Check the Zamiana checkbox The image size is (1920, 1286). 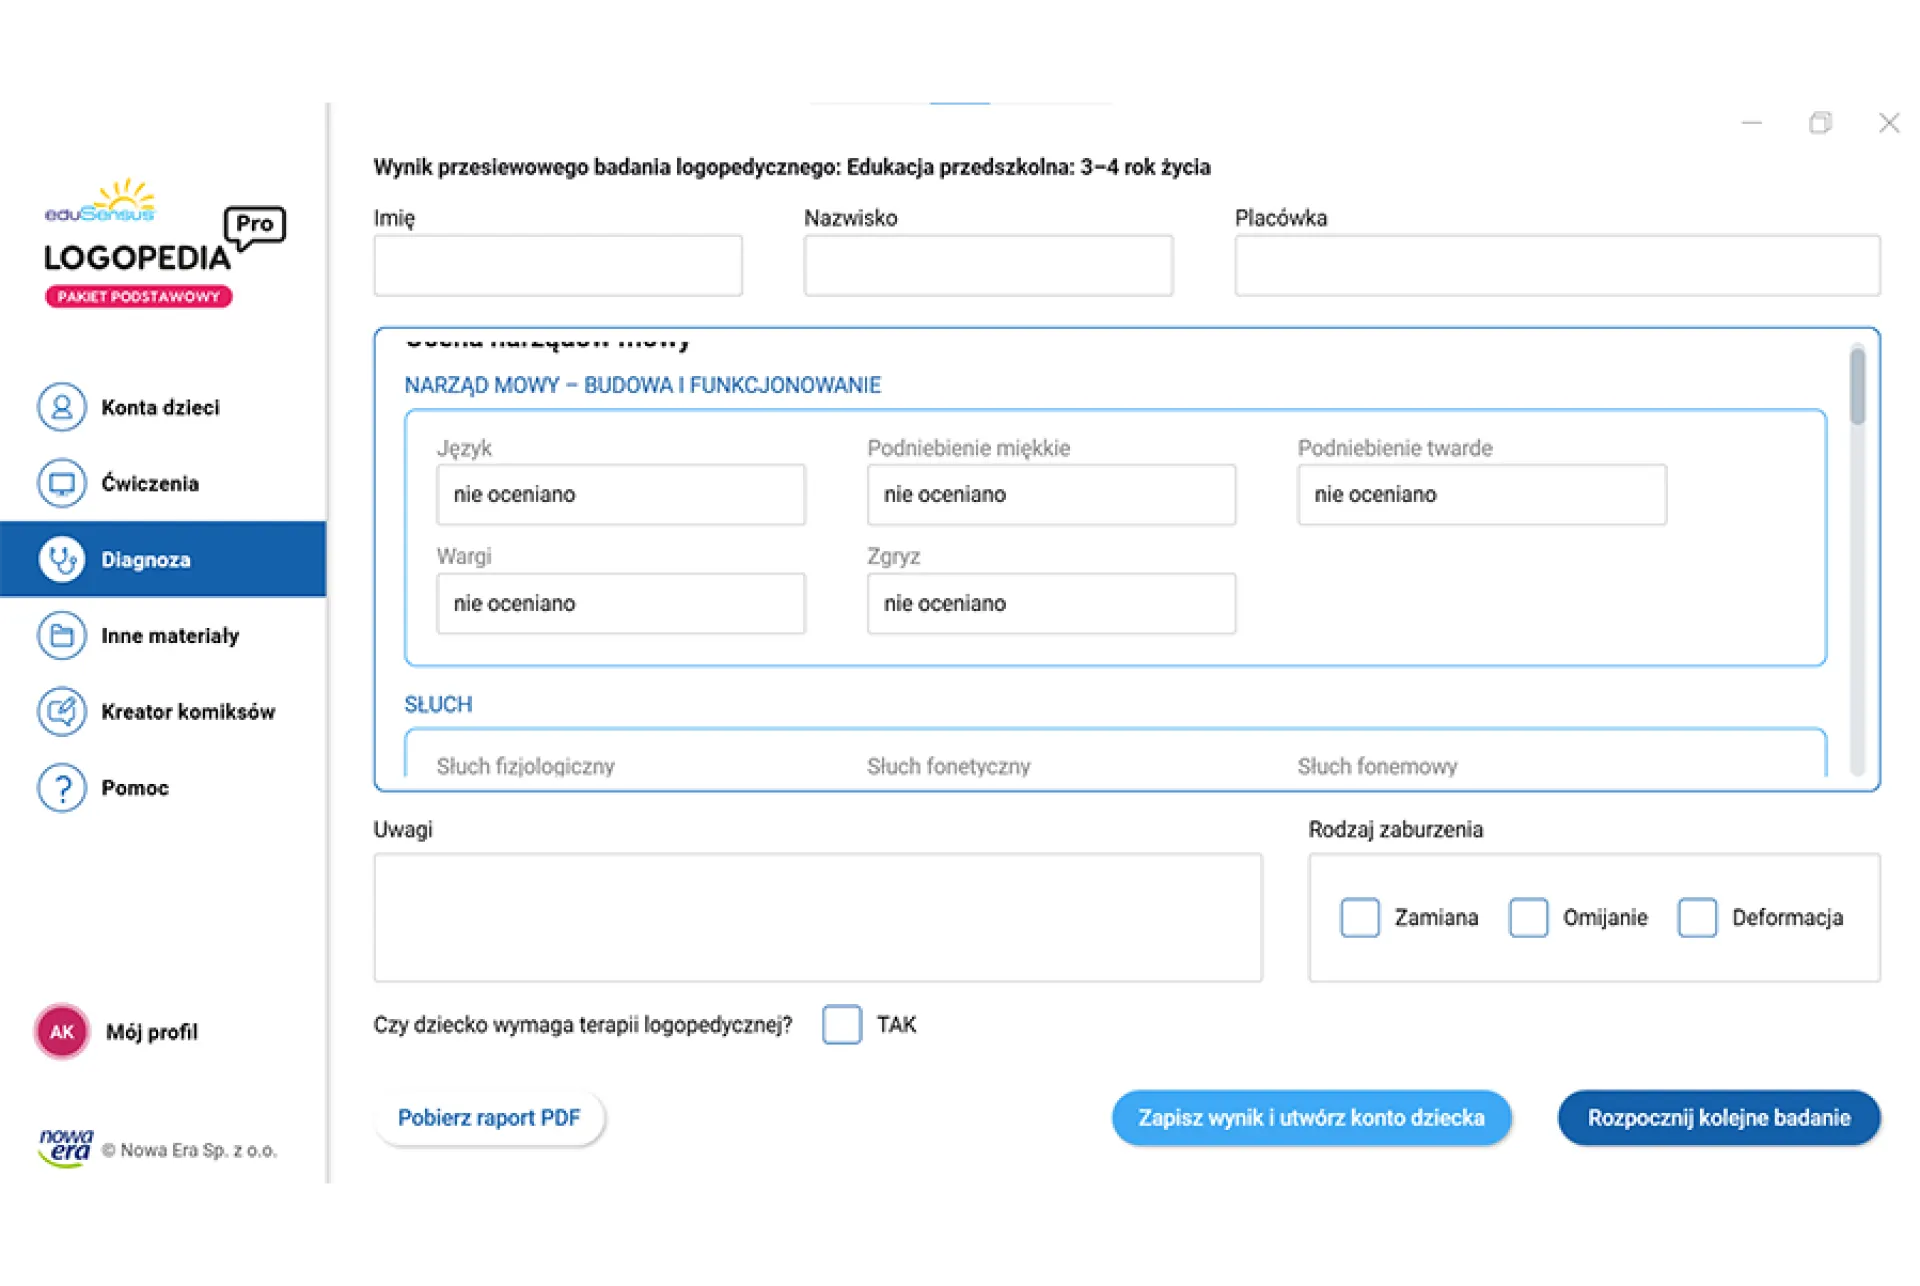(x=1359, y=917)
